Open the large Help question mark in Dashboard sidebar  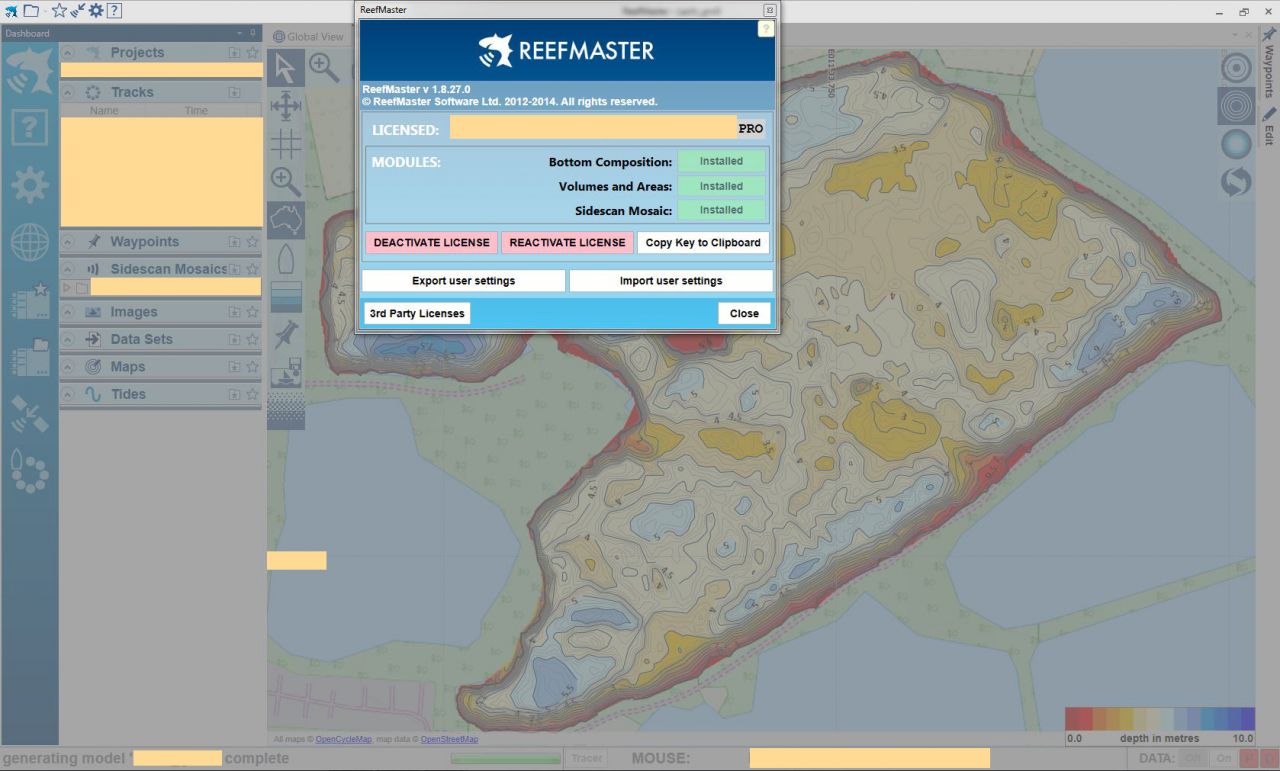[x=29, y=128]
